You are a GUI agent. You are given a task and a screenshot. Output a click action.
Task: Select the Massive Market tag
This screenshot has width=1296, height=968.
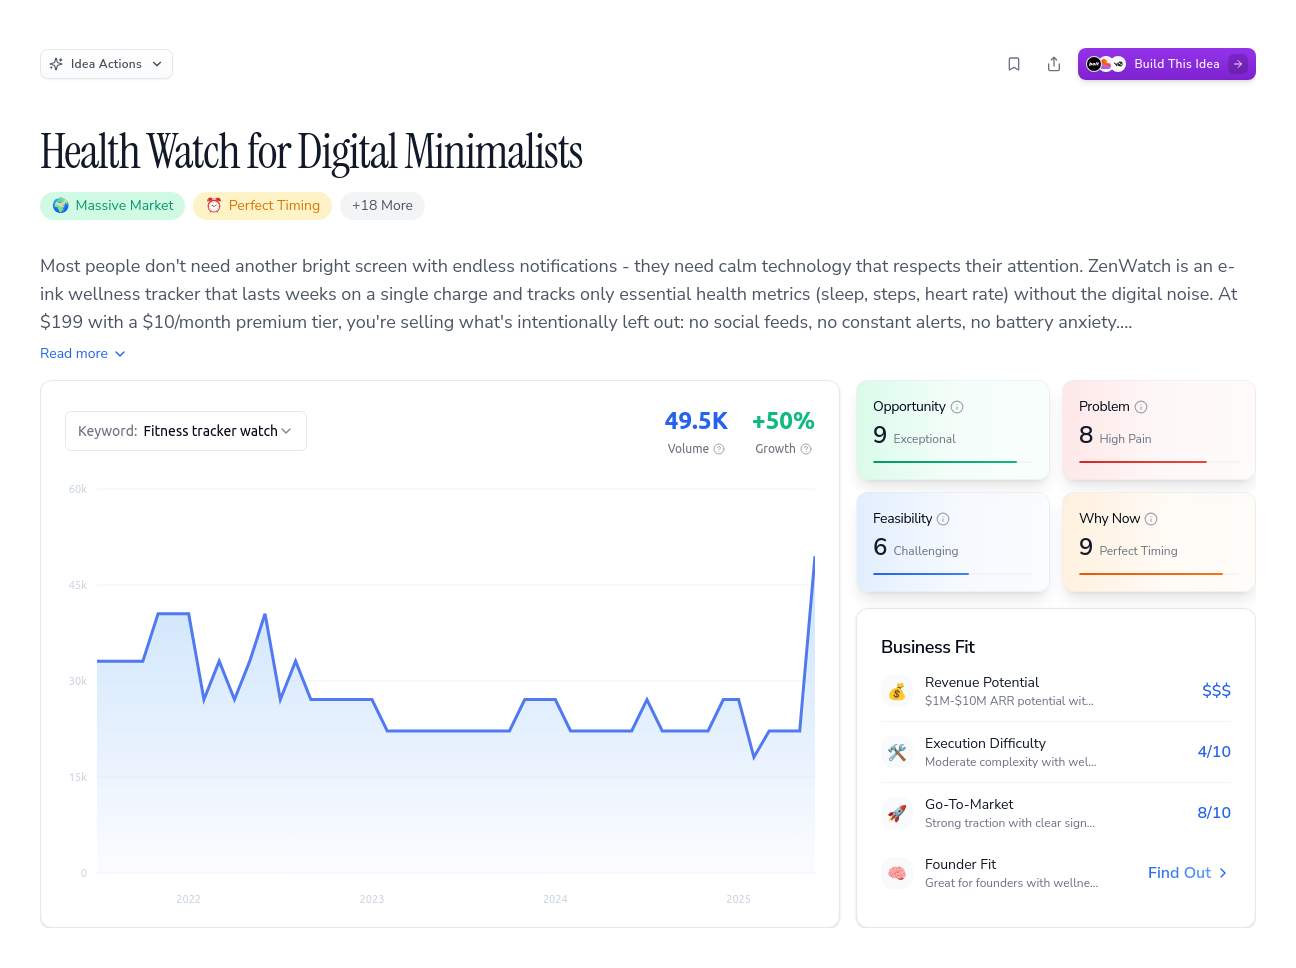click(113, 206)
